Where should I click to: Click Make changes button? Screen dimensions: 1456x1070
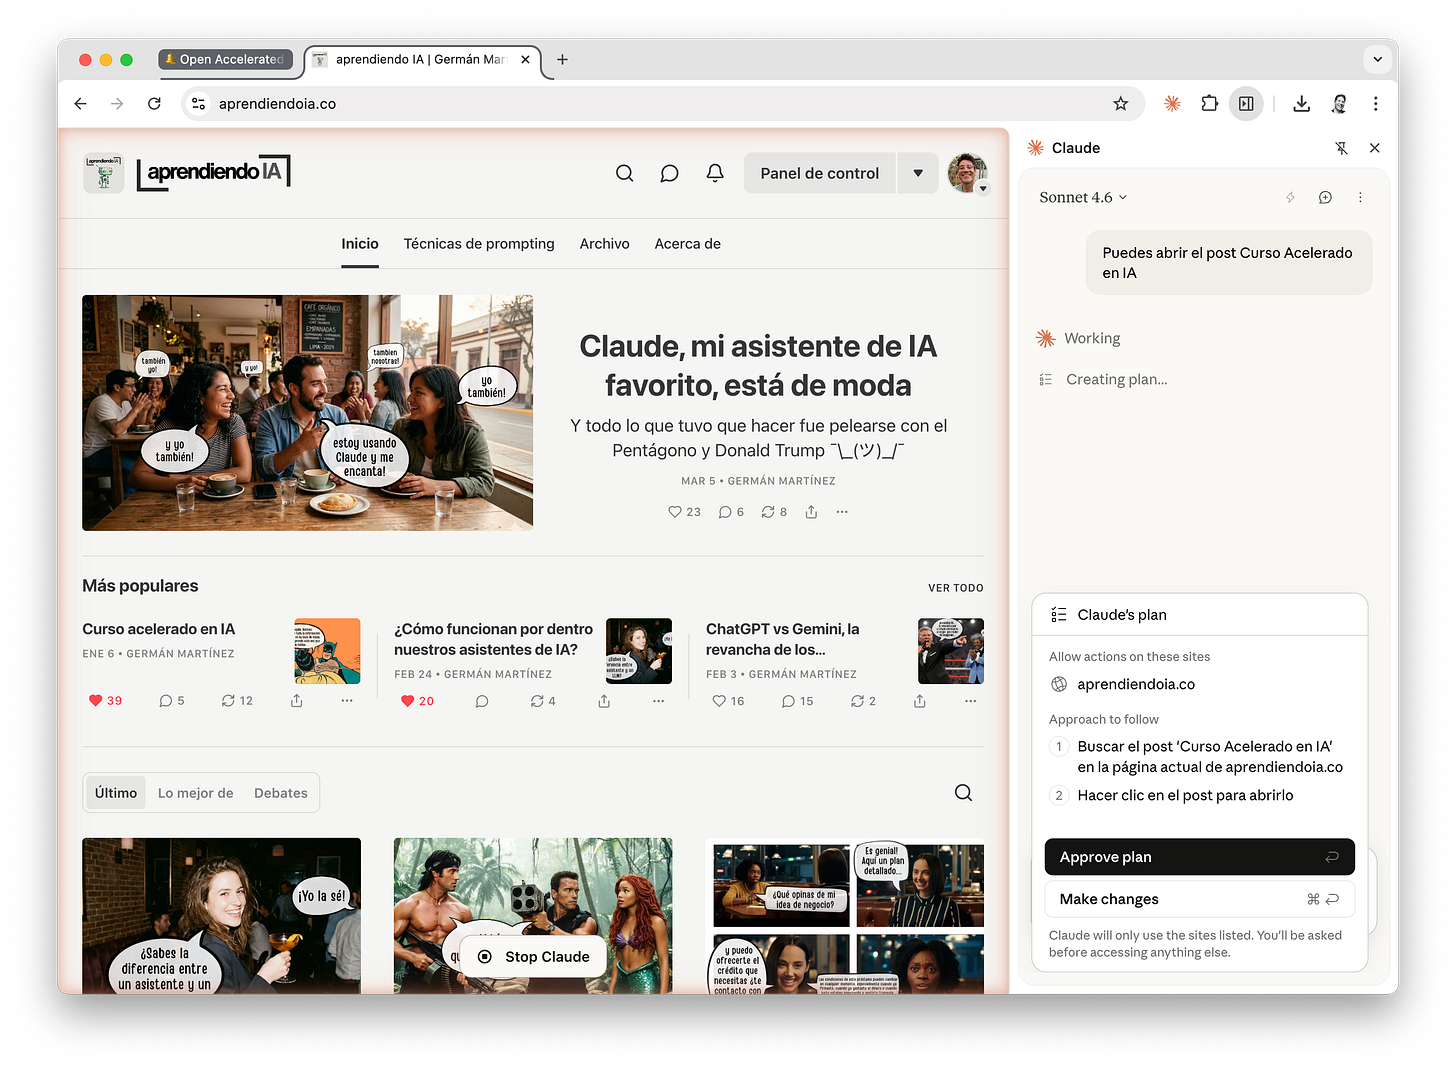point(1199,899)
